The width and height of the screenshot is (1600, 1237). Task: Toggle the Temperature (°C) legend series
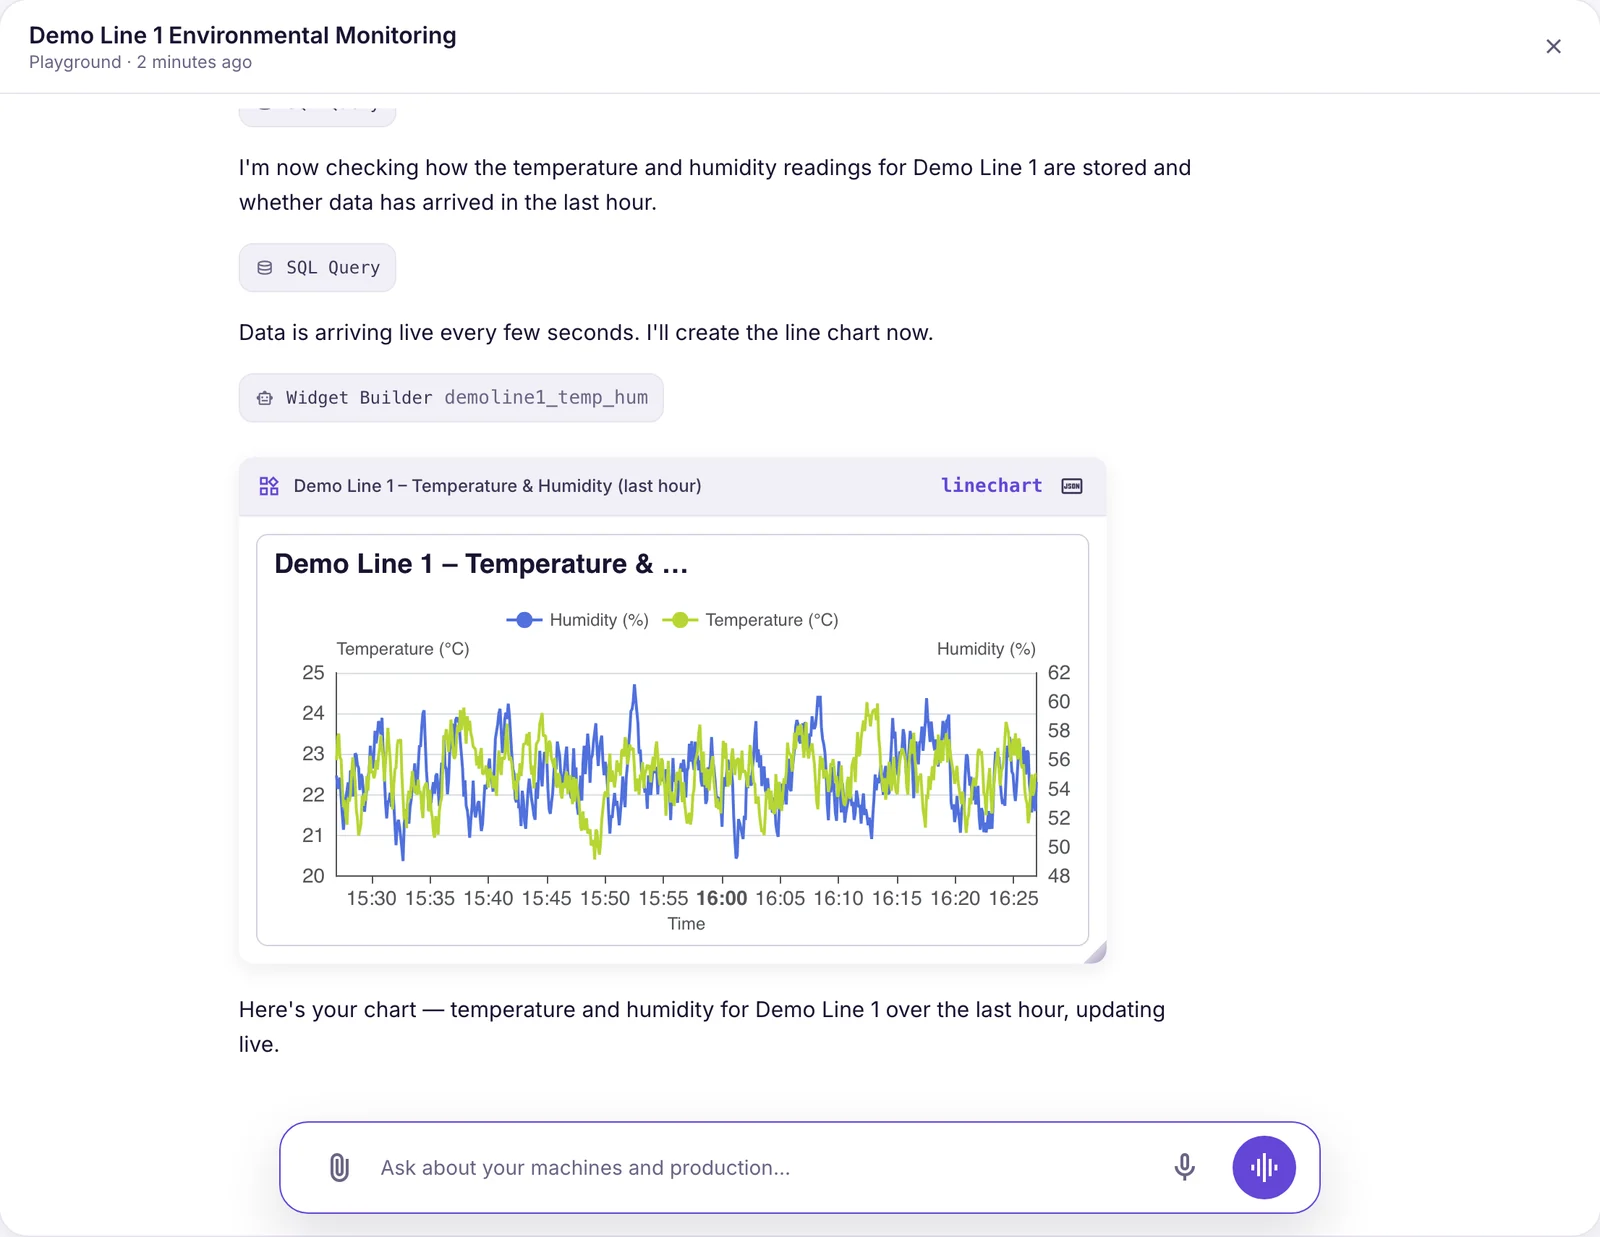coord(750,620)
